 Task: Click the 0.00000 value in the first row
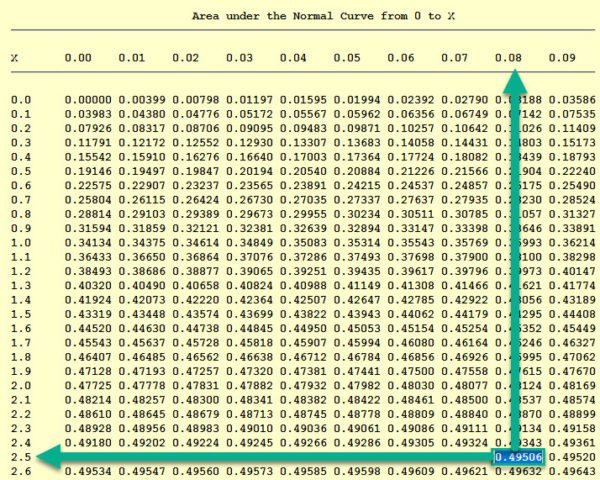86,100
